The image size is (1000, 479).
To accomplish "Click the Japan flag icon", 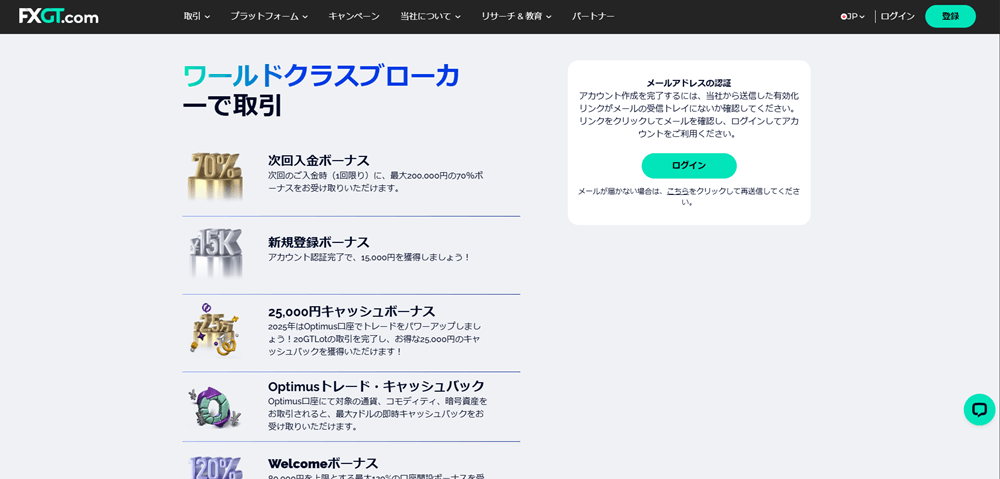I will pyautogui.click(x=844, y=17).
